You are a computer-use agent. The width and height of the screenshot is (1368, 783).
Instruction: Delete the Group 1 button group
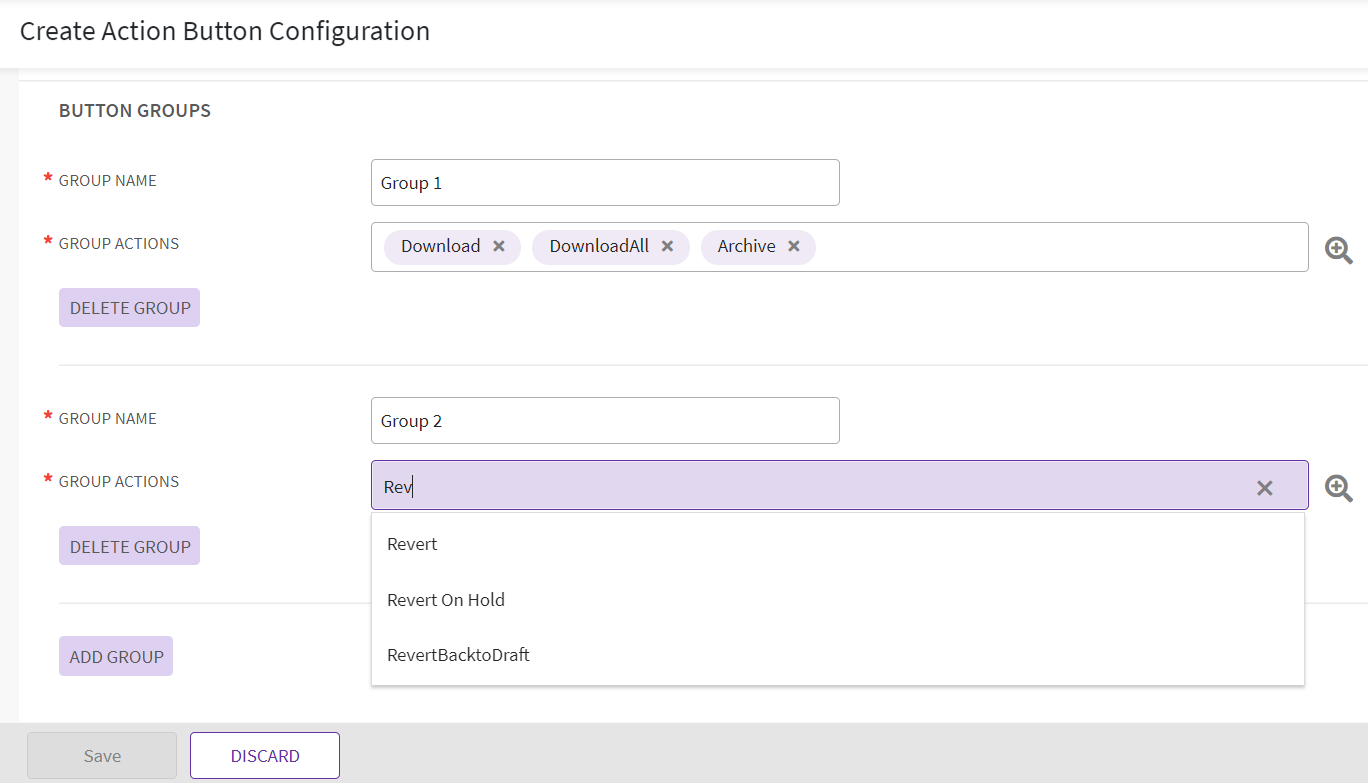[x=130, y=308]
